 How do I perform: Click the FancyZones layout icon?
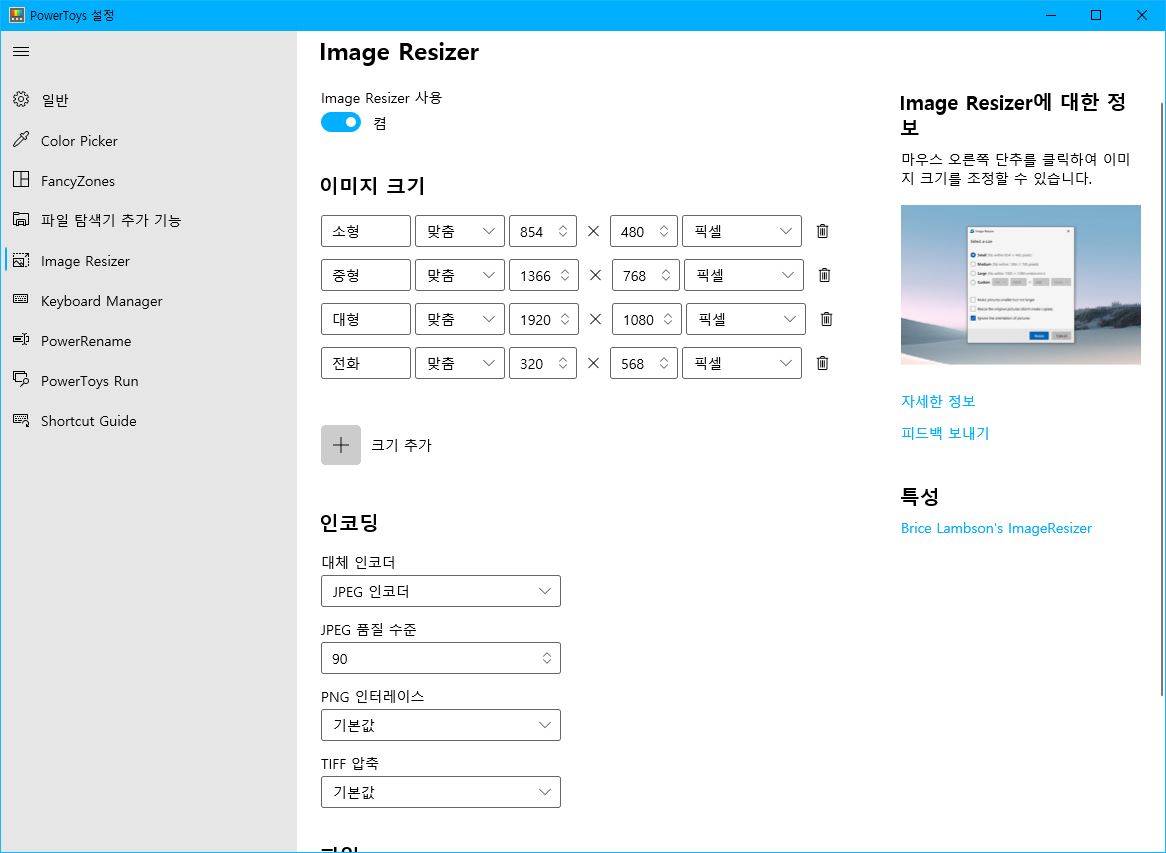[x=21, y=179]
